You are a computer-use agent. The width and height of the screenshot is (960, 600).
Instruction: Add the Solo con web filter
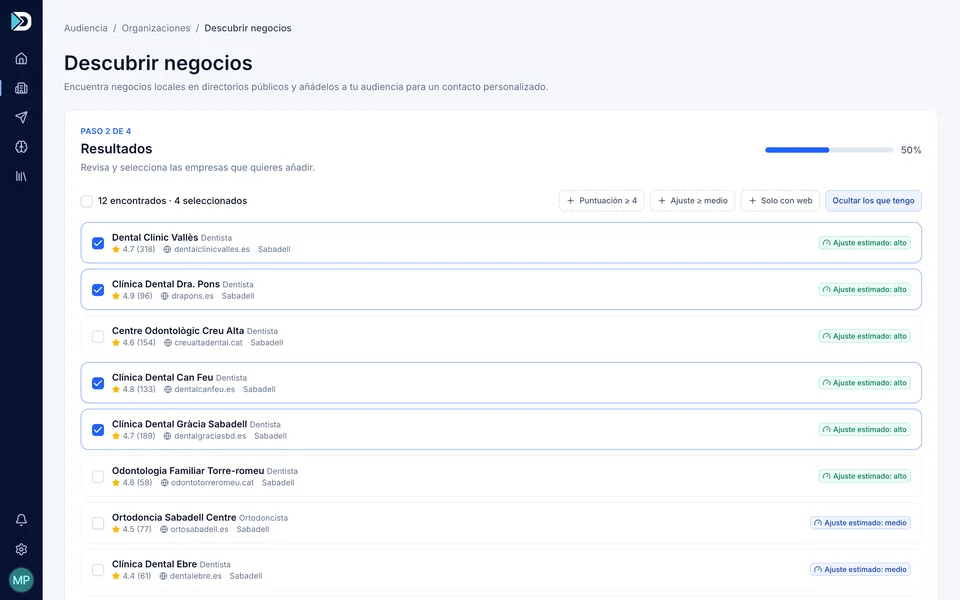point(780,201)
